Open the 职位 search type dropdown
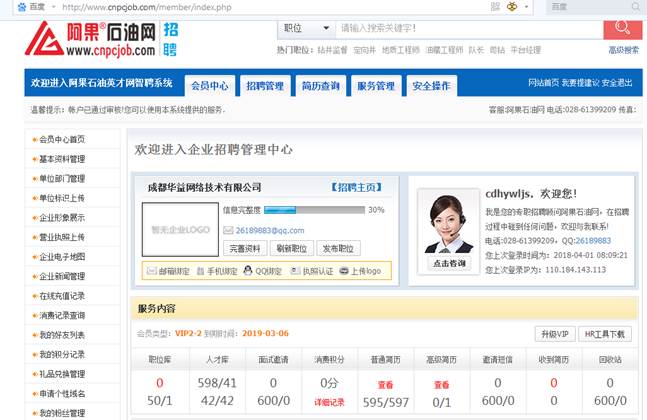 click(x=305, y=29)
